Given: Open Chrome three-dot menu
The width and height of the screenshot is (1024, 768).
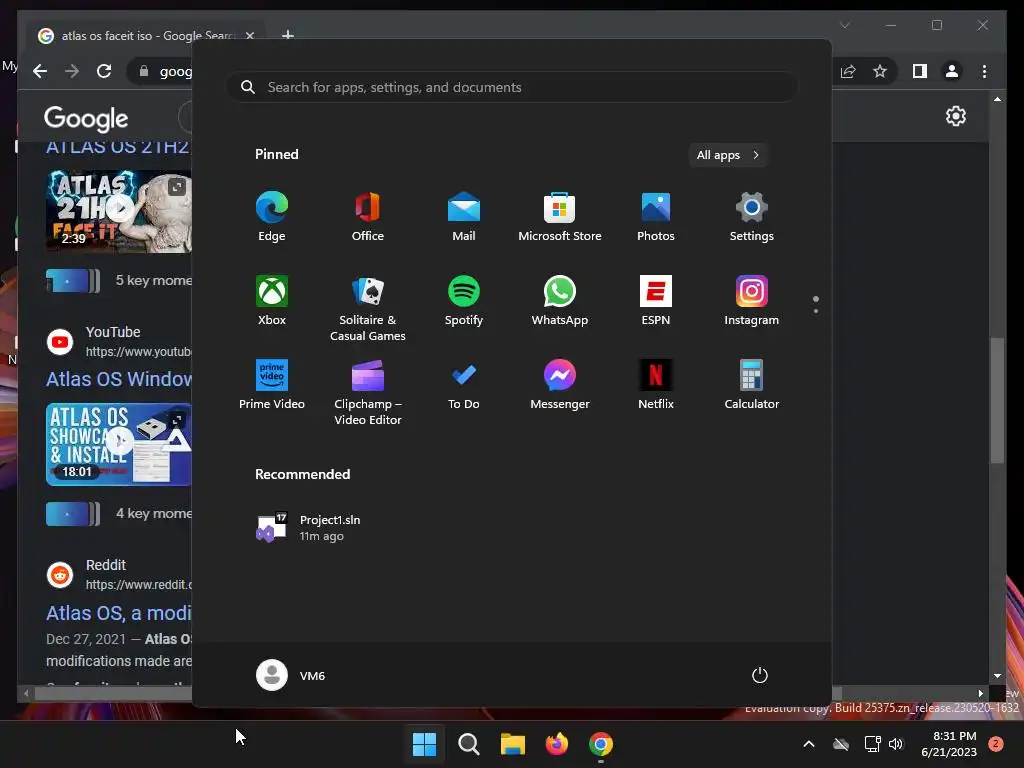Looking at the screenshot, I should (x=984, y=71).
